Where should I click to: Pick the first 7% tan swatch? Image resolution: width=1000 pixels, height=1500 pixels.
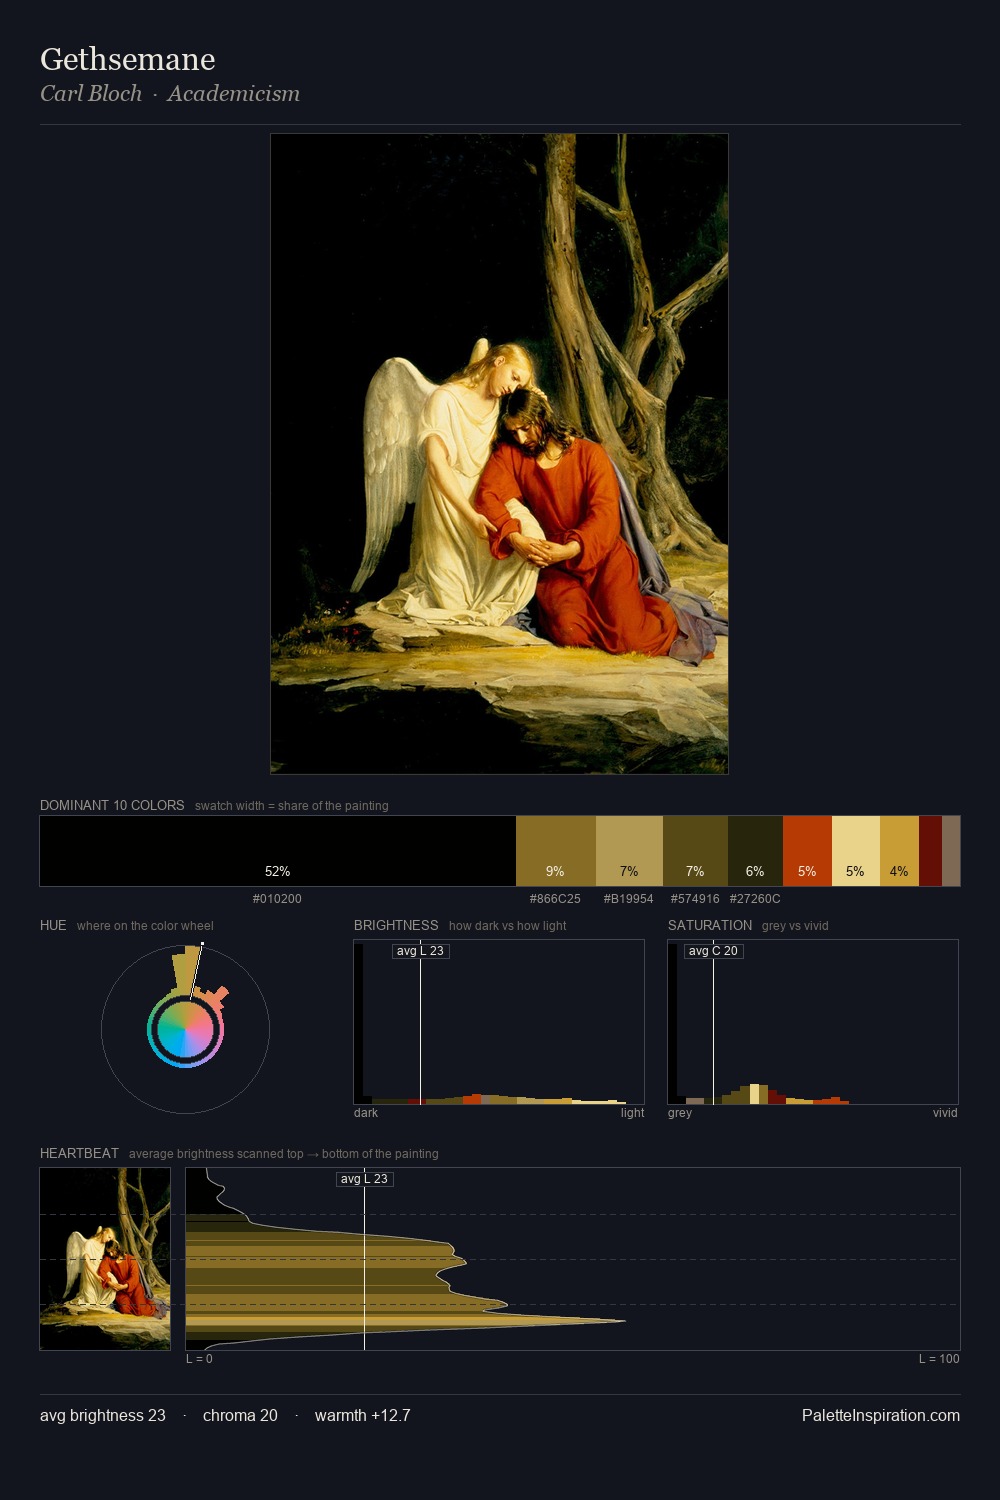629,851
